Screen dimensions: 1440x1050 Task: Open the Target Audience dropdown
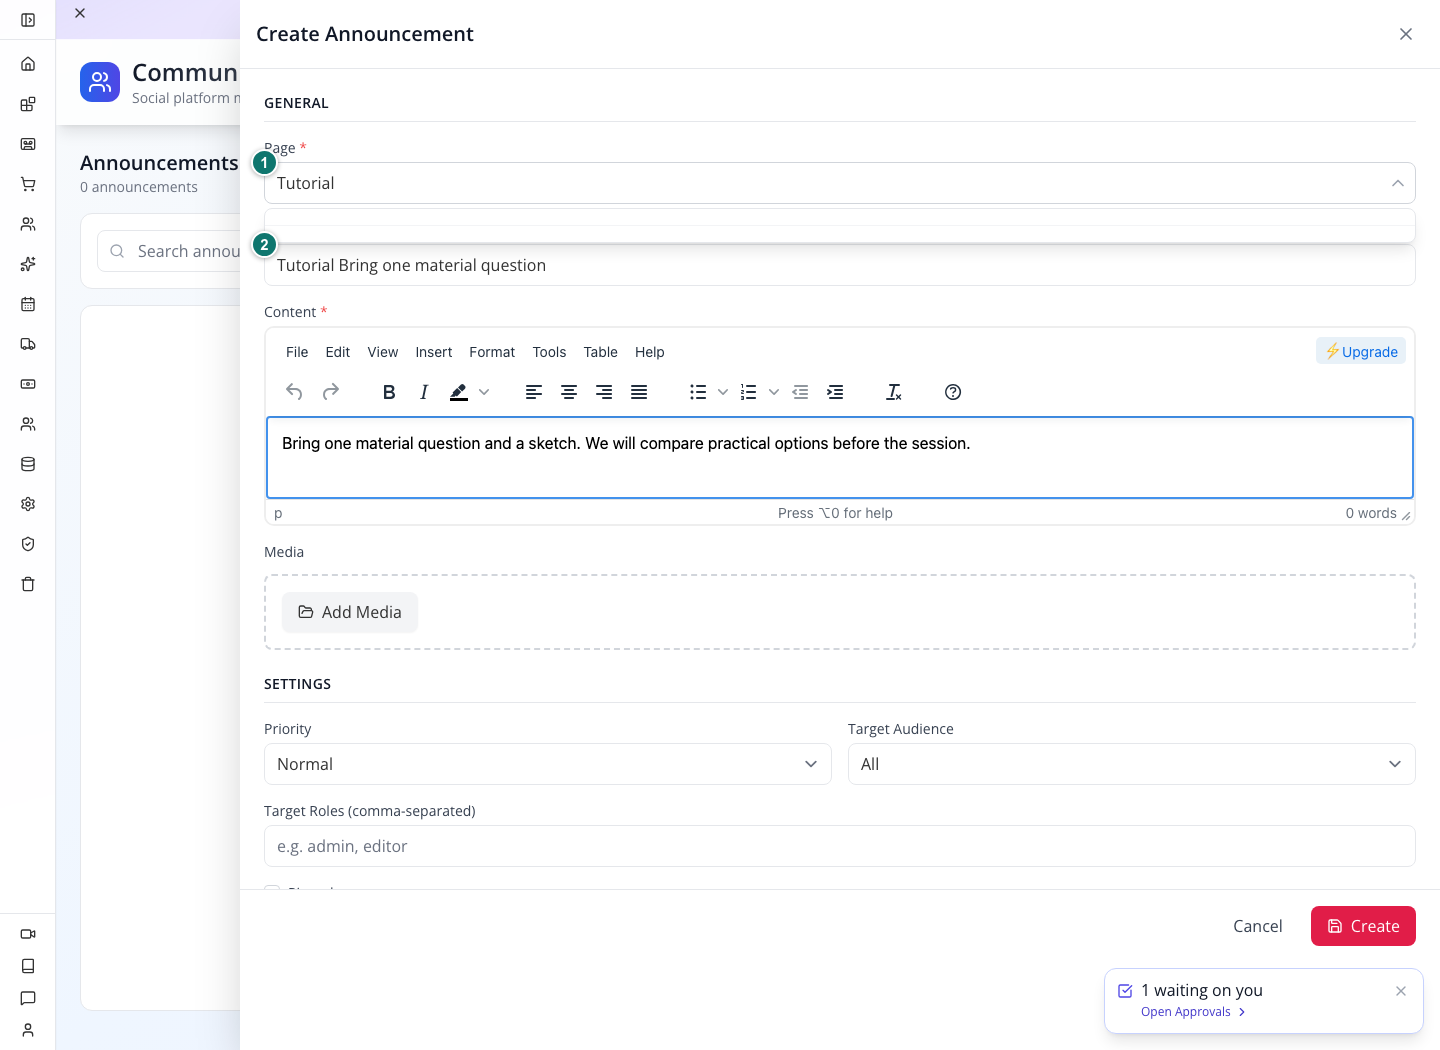(x=1132, y=764)
